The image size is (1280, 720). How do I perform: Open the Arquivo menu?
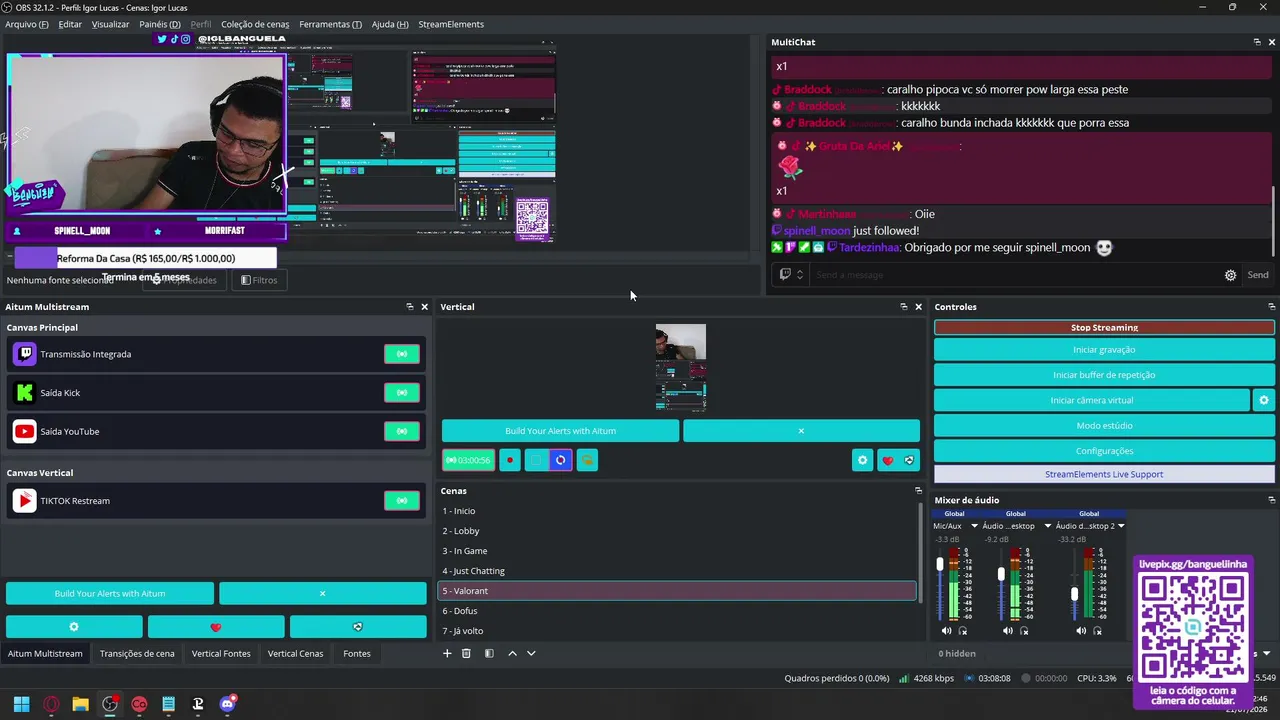click(x=27, y=24)
